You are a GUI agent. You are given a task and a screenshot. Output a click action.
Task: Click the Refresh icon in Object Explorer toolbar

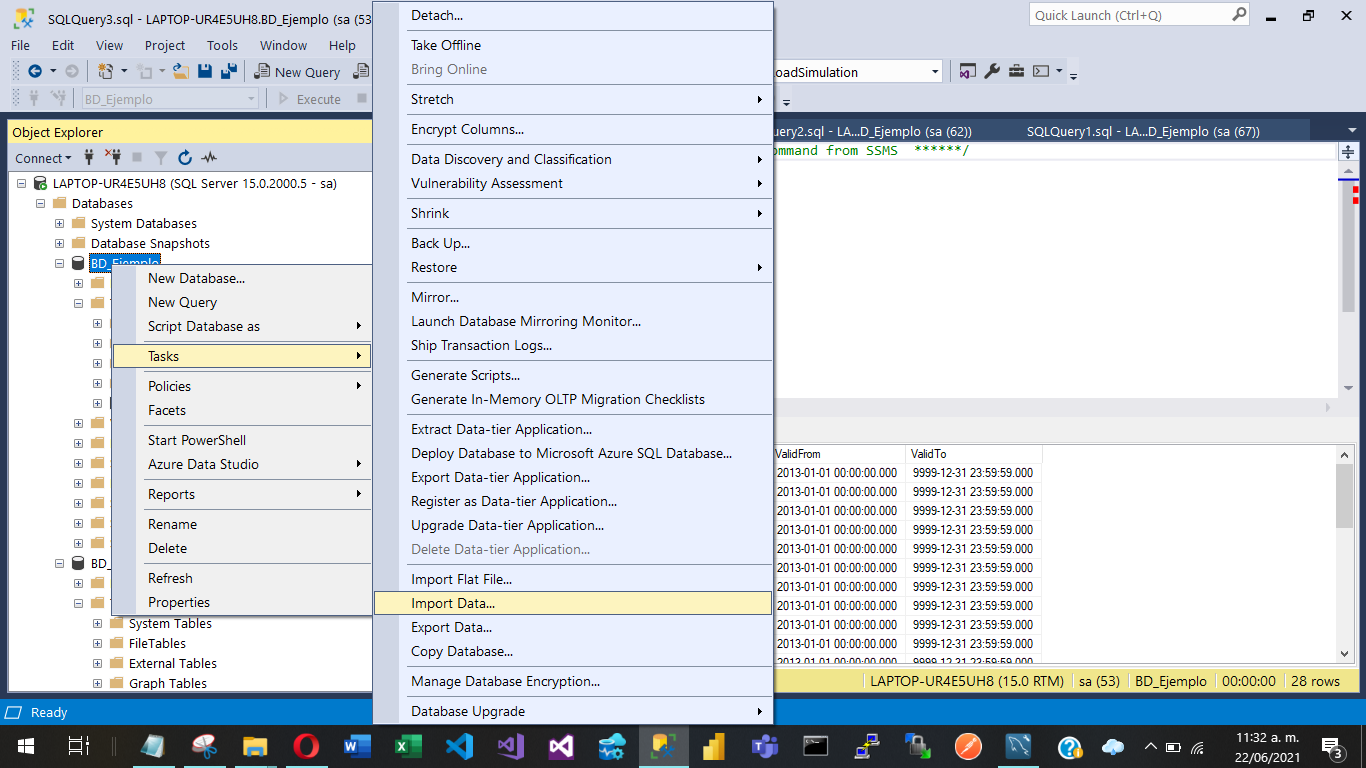point(185,158)
